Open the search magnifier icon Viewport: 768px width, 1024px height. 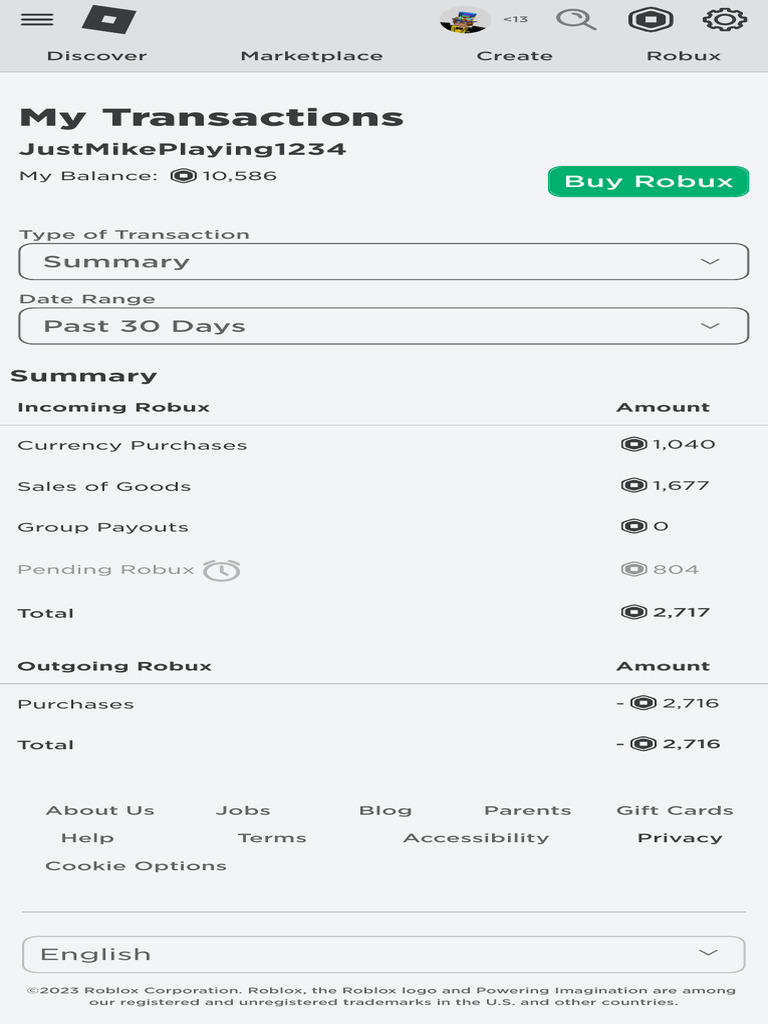click(x=575, y=19)
